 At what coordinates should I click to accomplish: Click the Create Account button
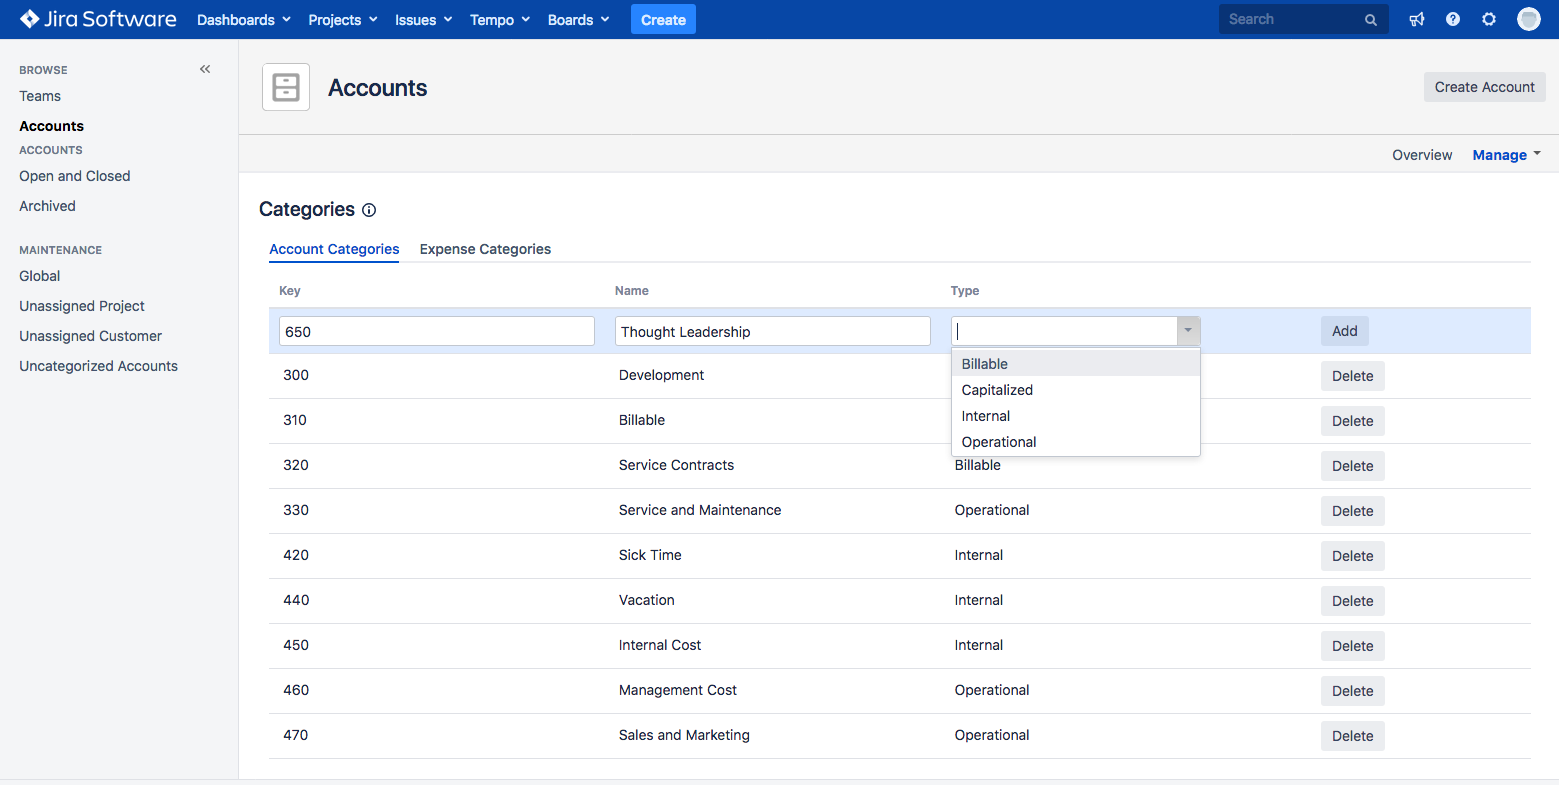pyautogui.click(x=1484, y=87)
